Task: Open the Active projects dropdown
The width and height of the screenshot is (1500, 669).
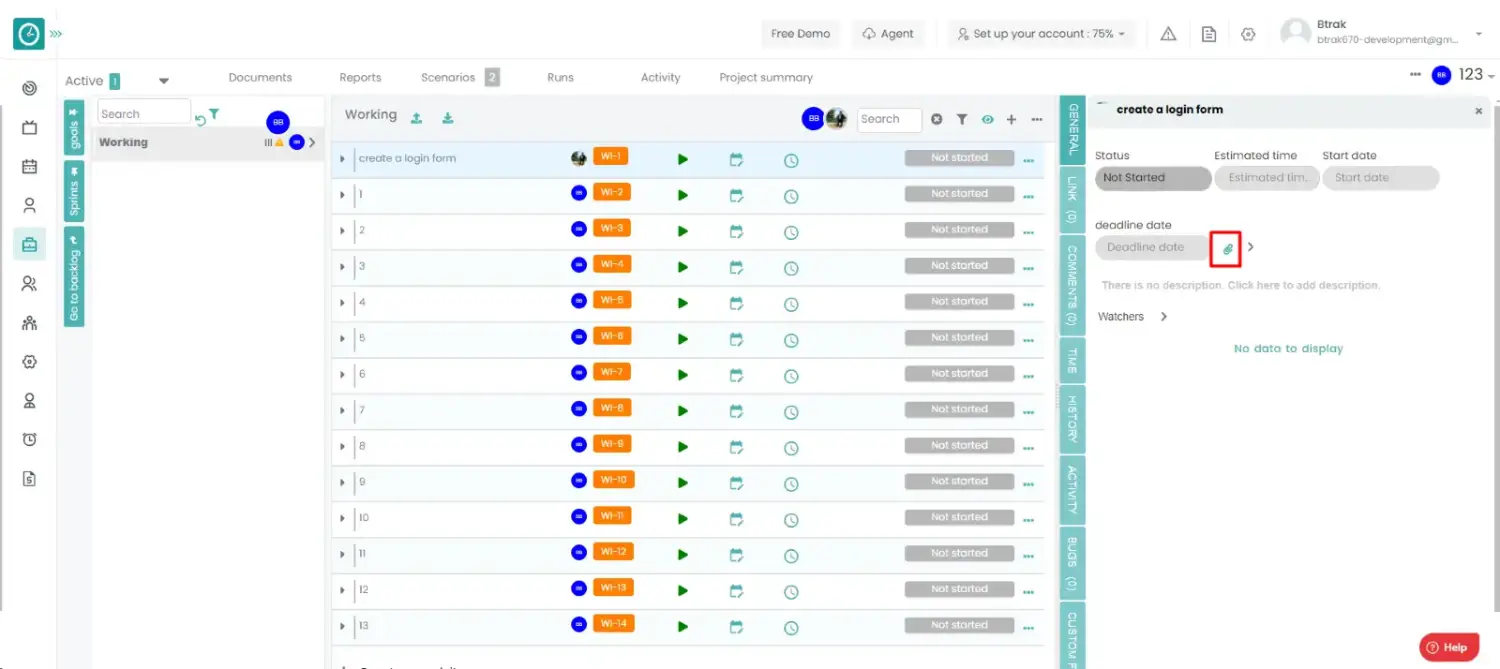Action: (x=164, y=81)
